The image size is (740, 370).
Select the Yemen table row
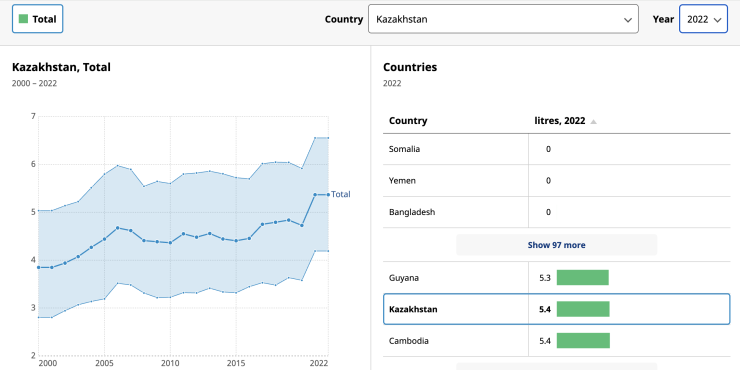point(556,181)
